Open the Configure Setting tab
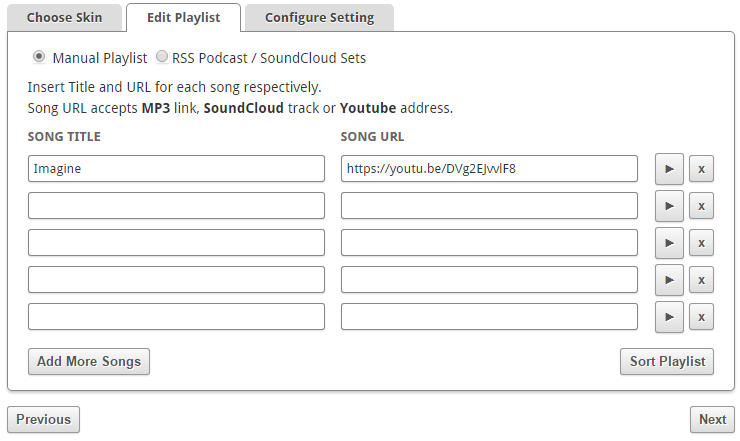 [319, 18]
